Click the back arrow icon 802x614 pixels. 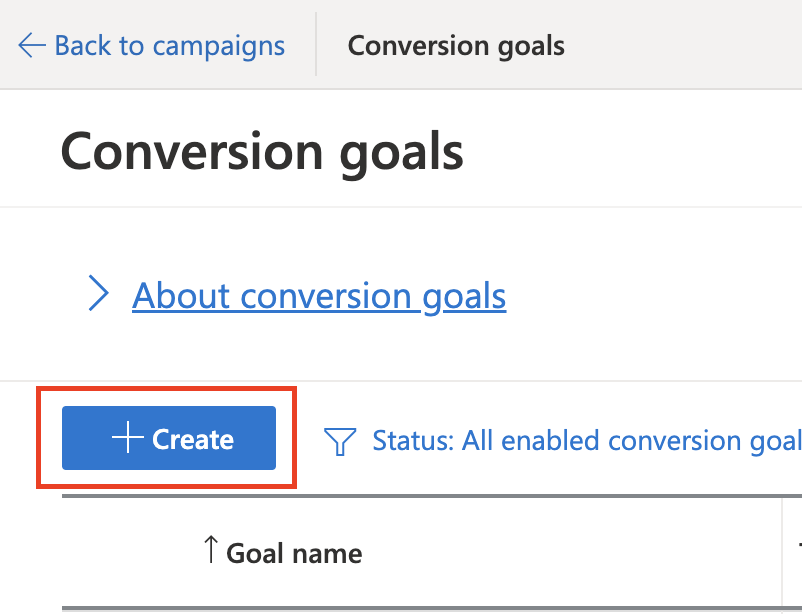[32, 45]
